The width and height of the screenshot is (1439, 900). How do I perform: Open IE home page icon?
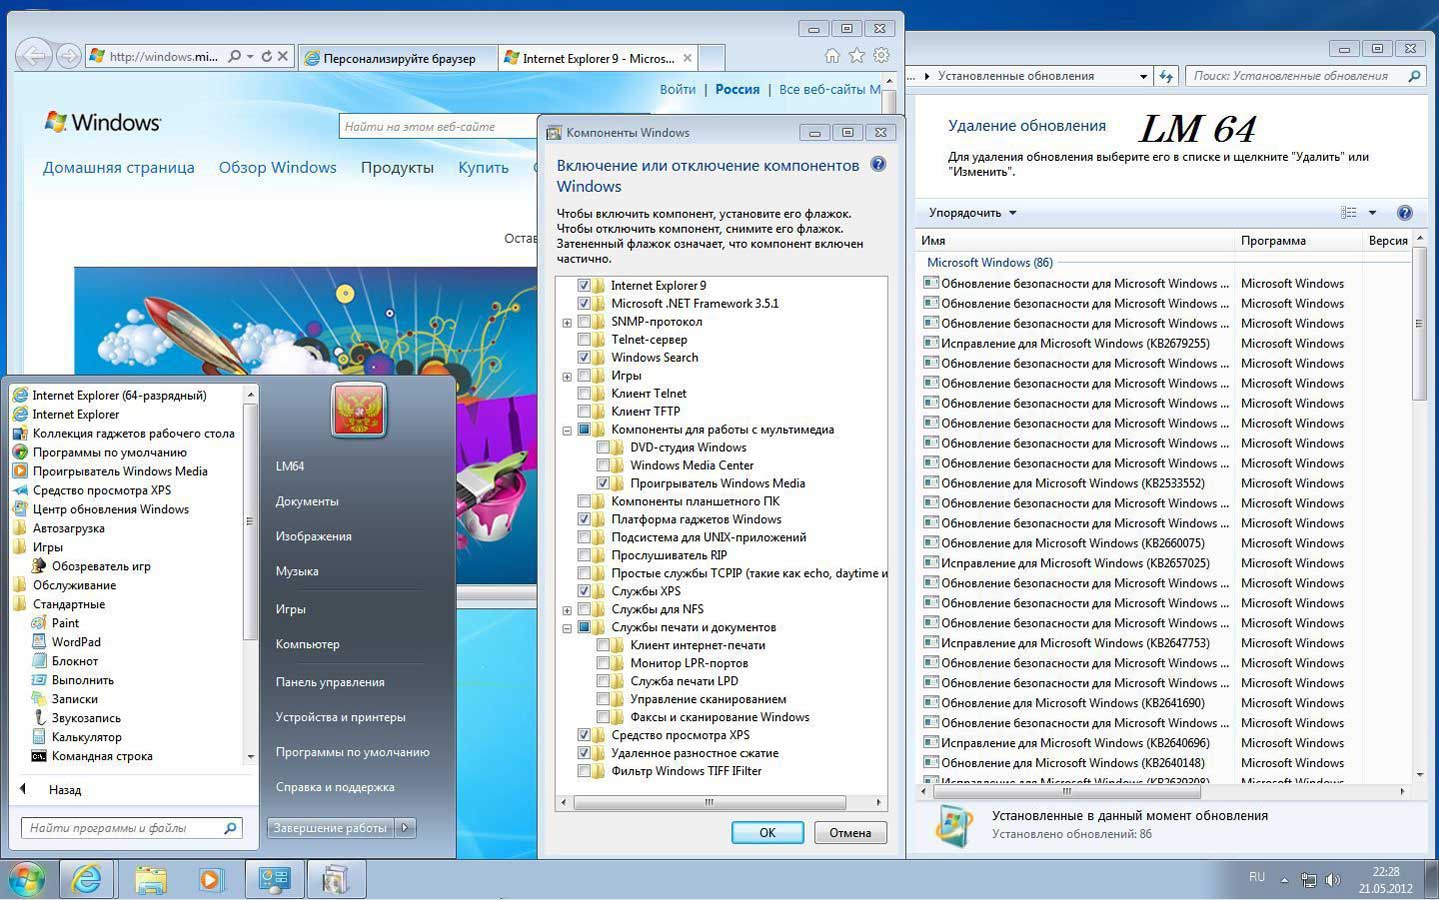point(832,56)
